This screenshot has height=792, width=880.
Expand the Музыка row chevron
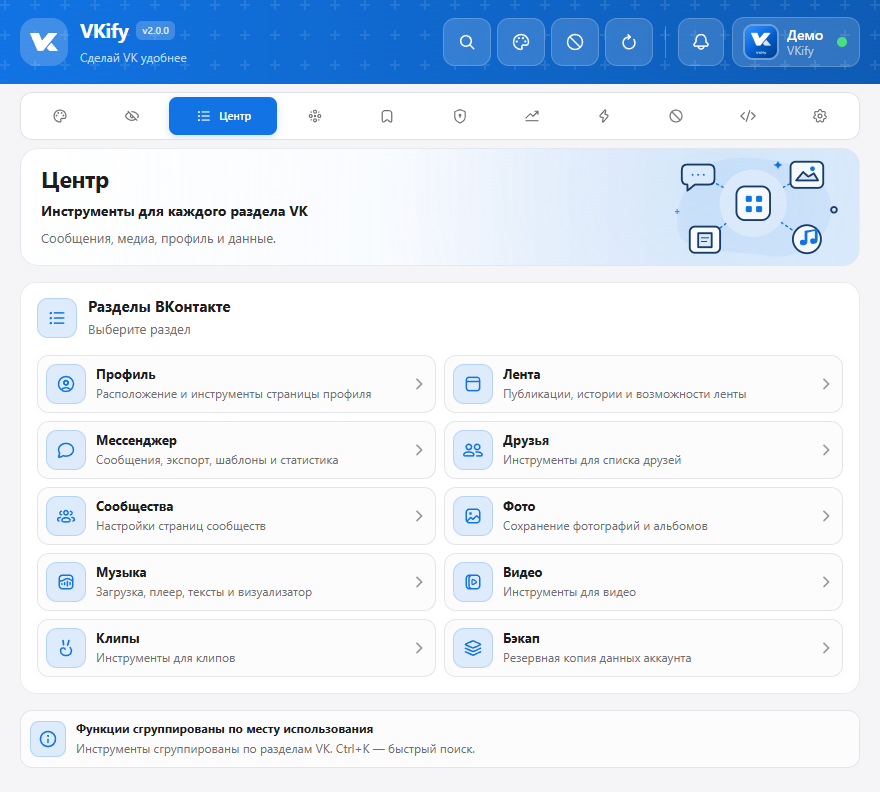(419, 582)
